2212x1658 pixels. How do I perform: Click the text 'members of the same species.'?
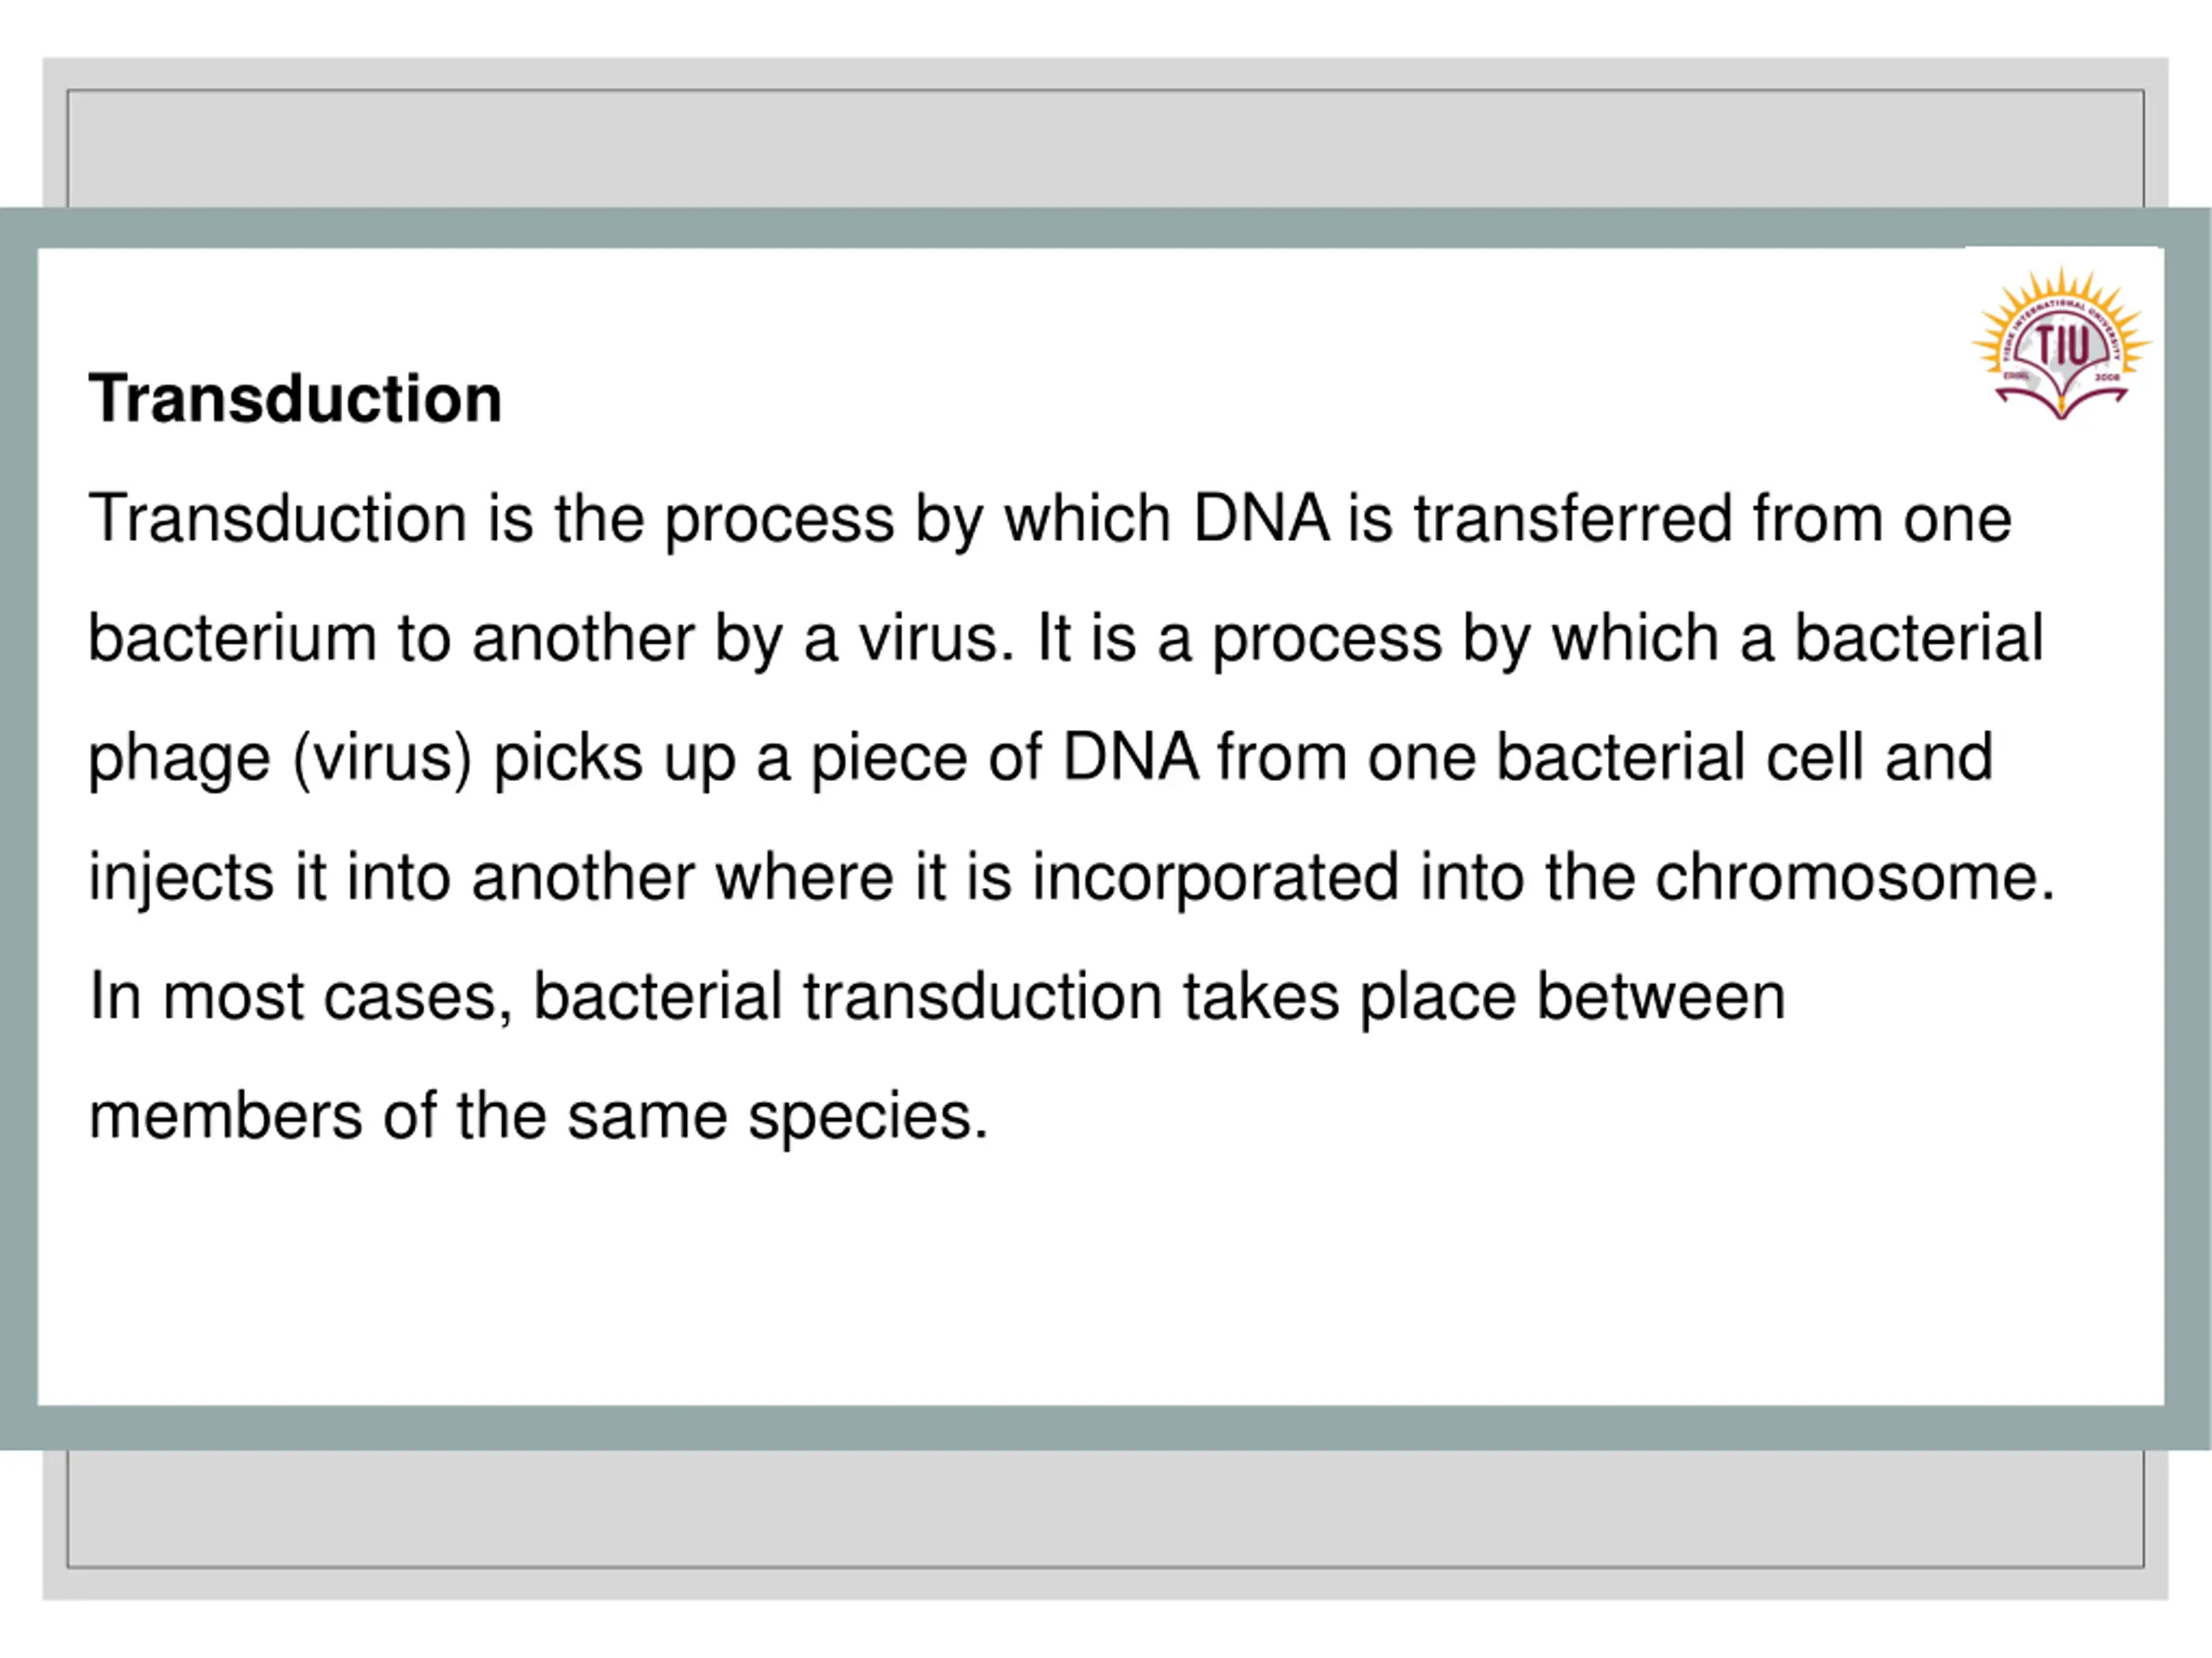pos(538,1116)
